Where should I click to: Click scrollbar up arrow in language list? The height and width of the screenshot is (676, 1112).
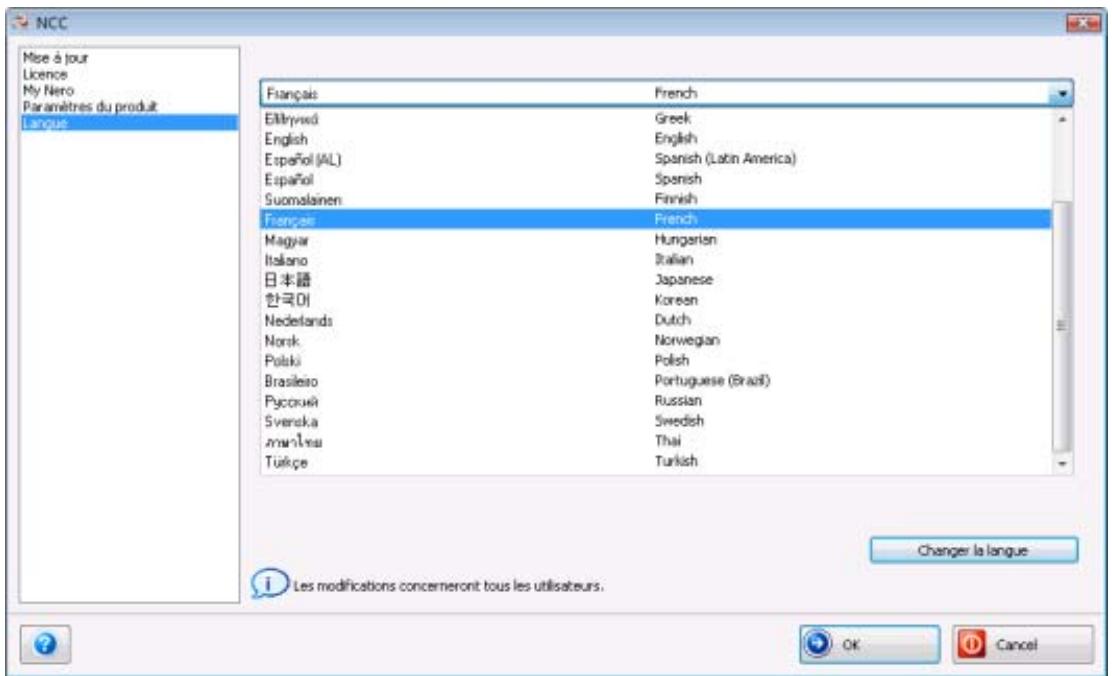[1062, 120]
